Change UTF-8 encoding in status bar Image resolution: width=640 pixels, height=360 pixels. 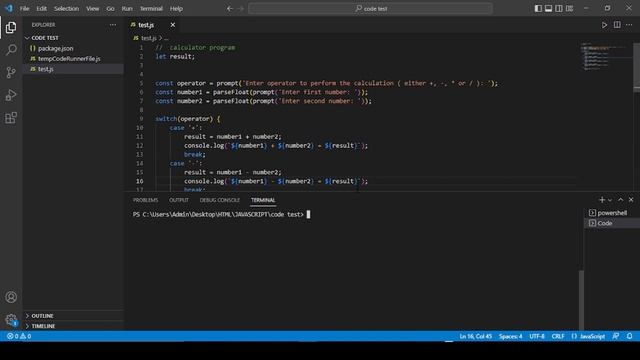tap(537, 336)
